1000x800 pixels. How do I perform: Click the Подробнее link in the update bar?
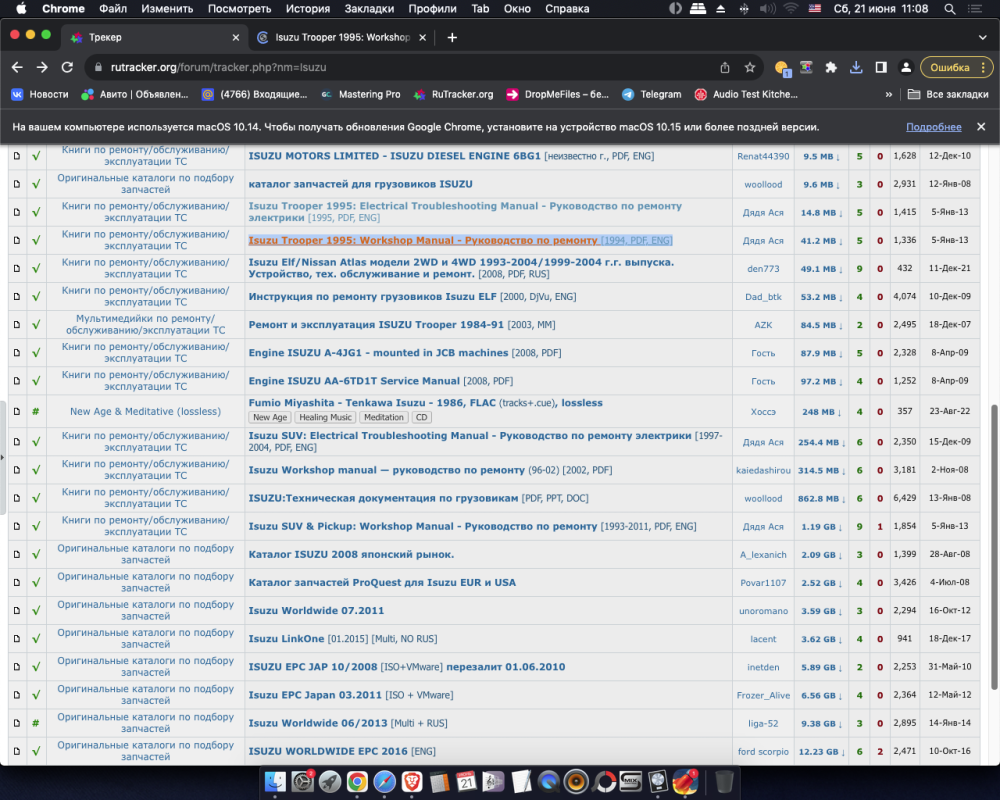click(934, 127)
